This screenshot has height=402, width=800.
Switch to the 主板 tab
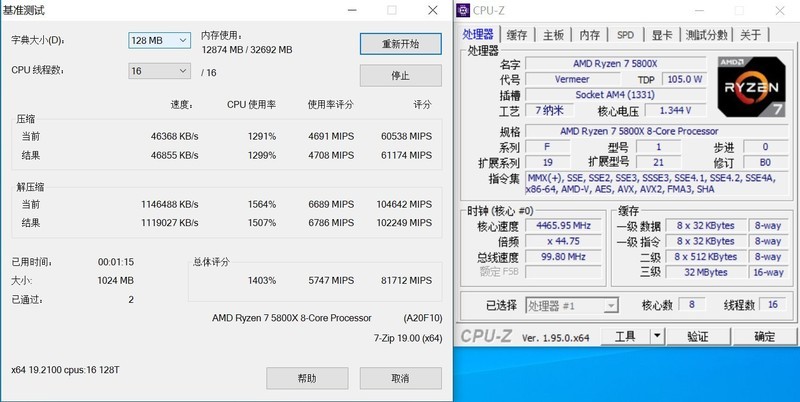[x=553, y=35]
